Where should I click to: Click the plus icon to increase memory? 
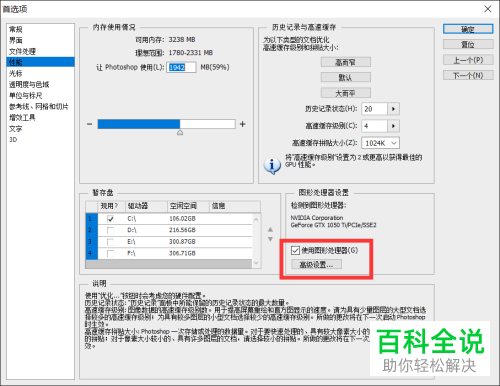click(x=243, y=124)
